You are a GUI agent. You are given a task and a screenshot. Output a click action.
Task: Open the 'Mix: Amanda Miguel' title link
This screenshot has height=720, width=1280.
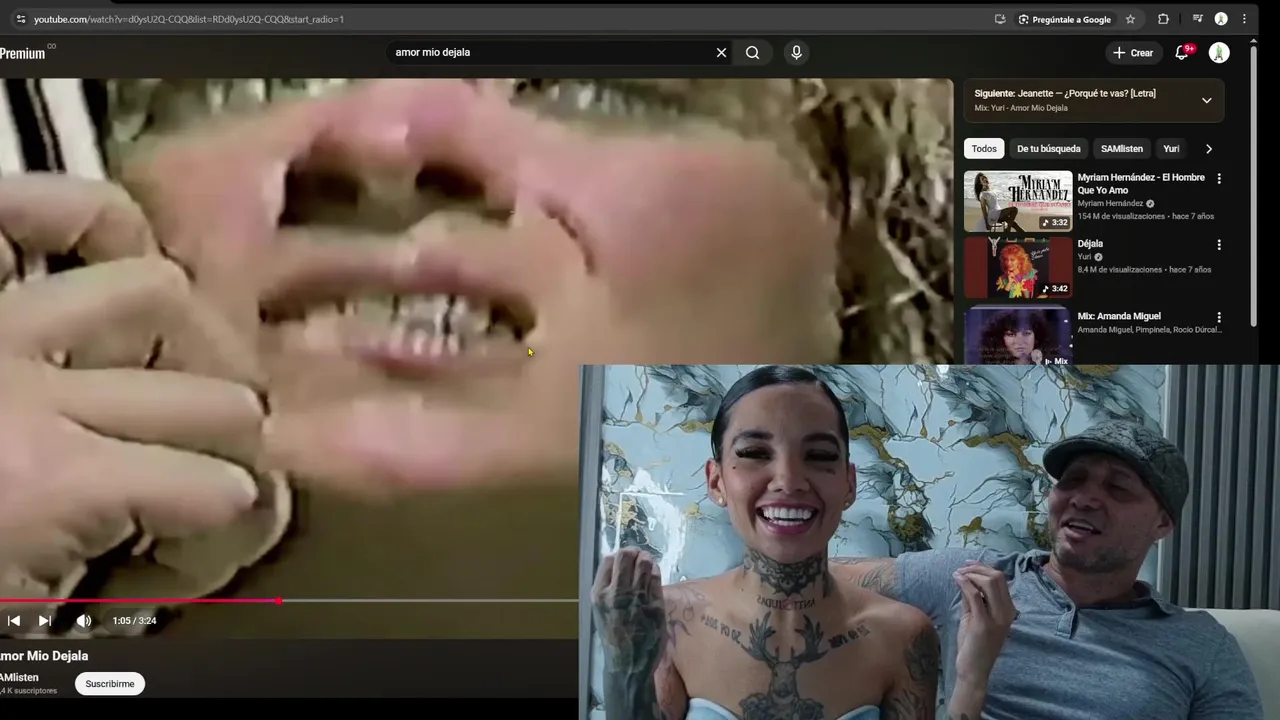coord(1119,317)
